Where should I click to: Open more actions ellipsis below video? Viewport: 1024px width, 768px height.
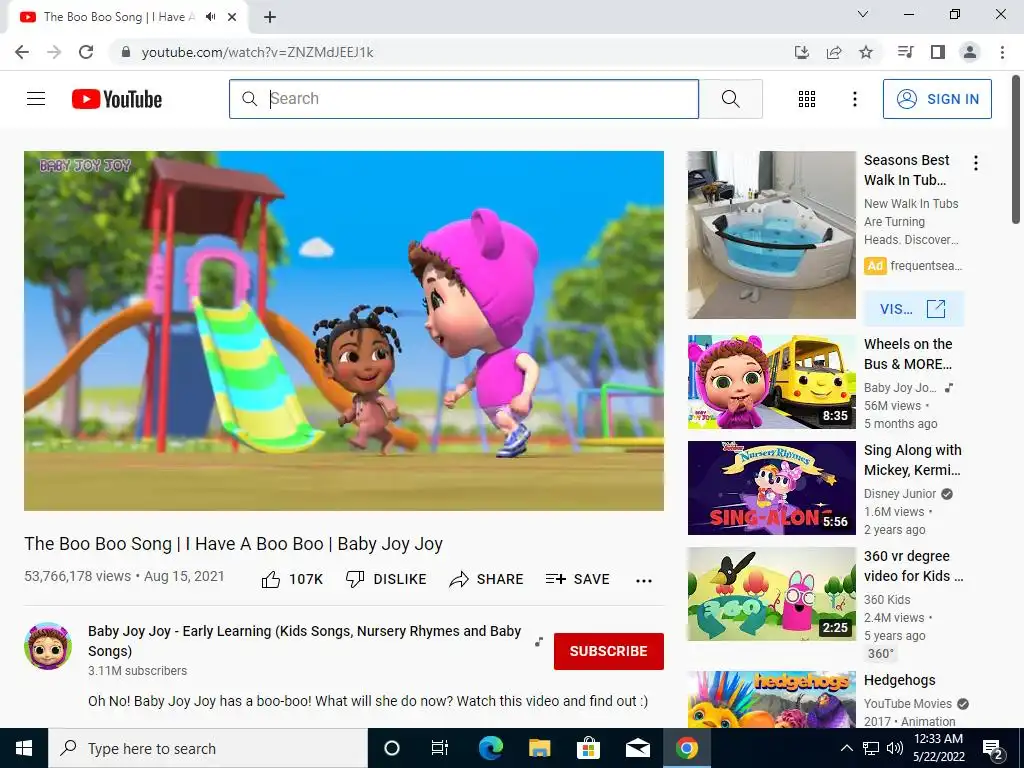pyautogui.click(x=644, y=580)
